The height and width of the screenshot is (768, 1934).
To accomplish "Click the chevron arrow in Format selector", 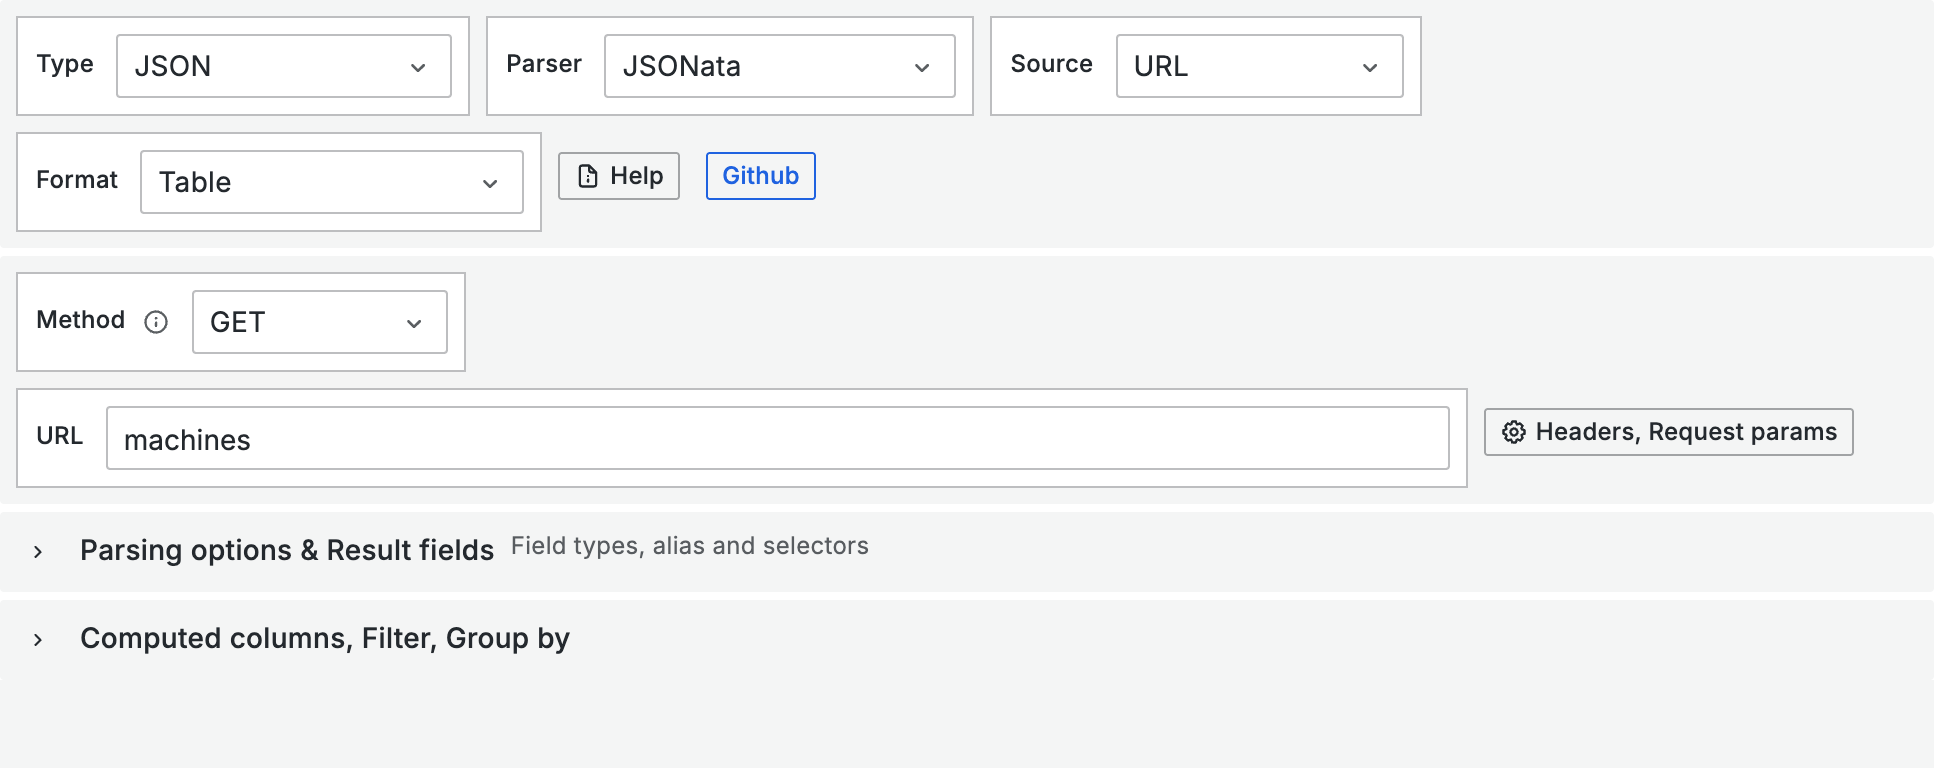I will (x=490, y=184).
